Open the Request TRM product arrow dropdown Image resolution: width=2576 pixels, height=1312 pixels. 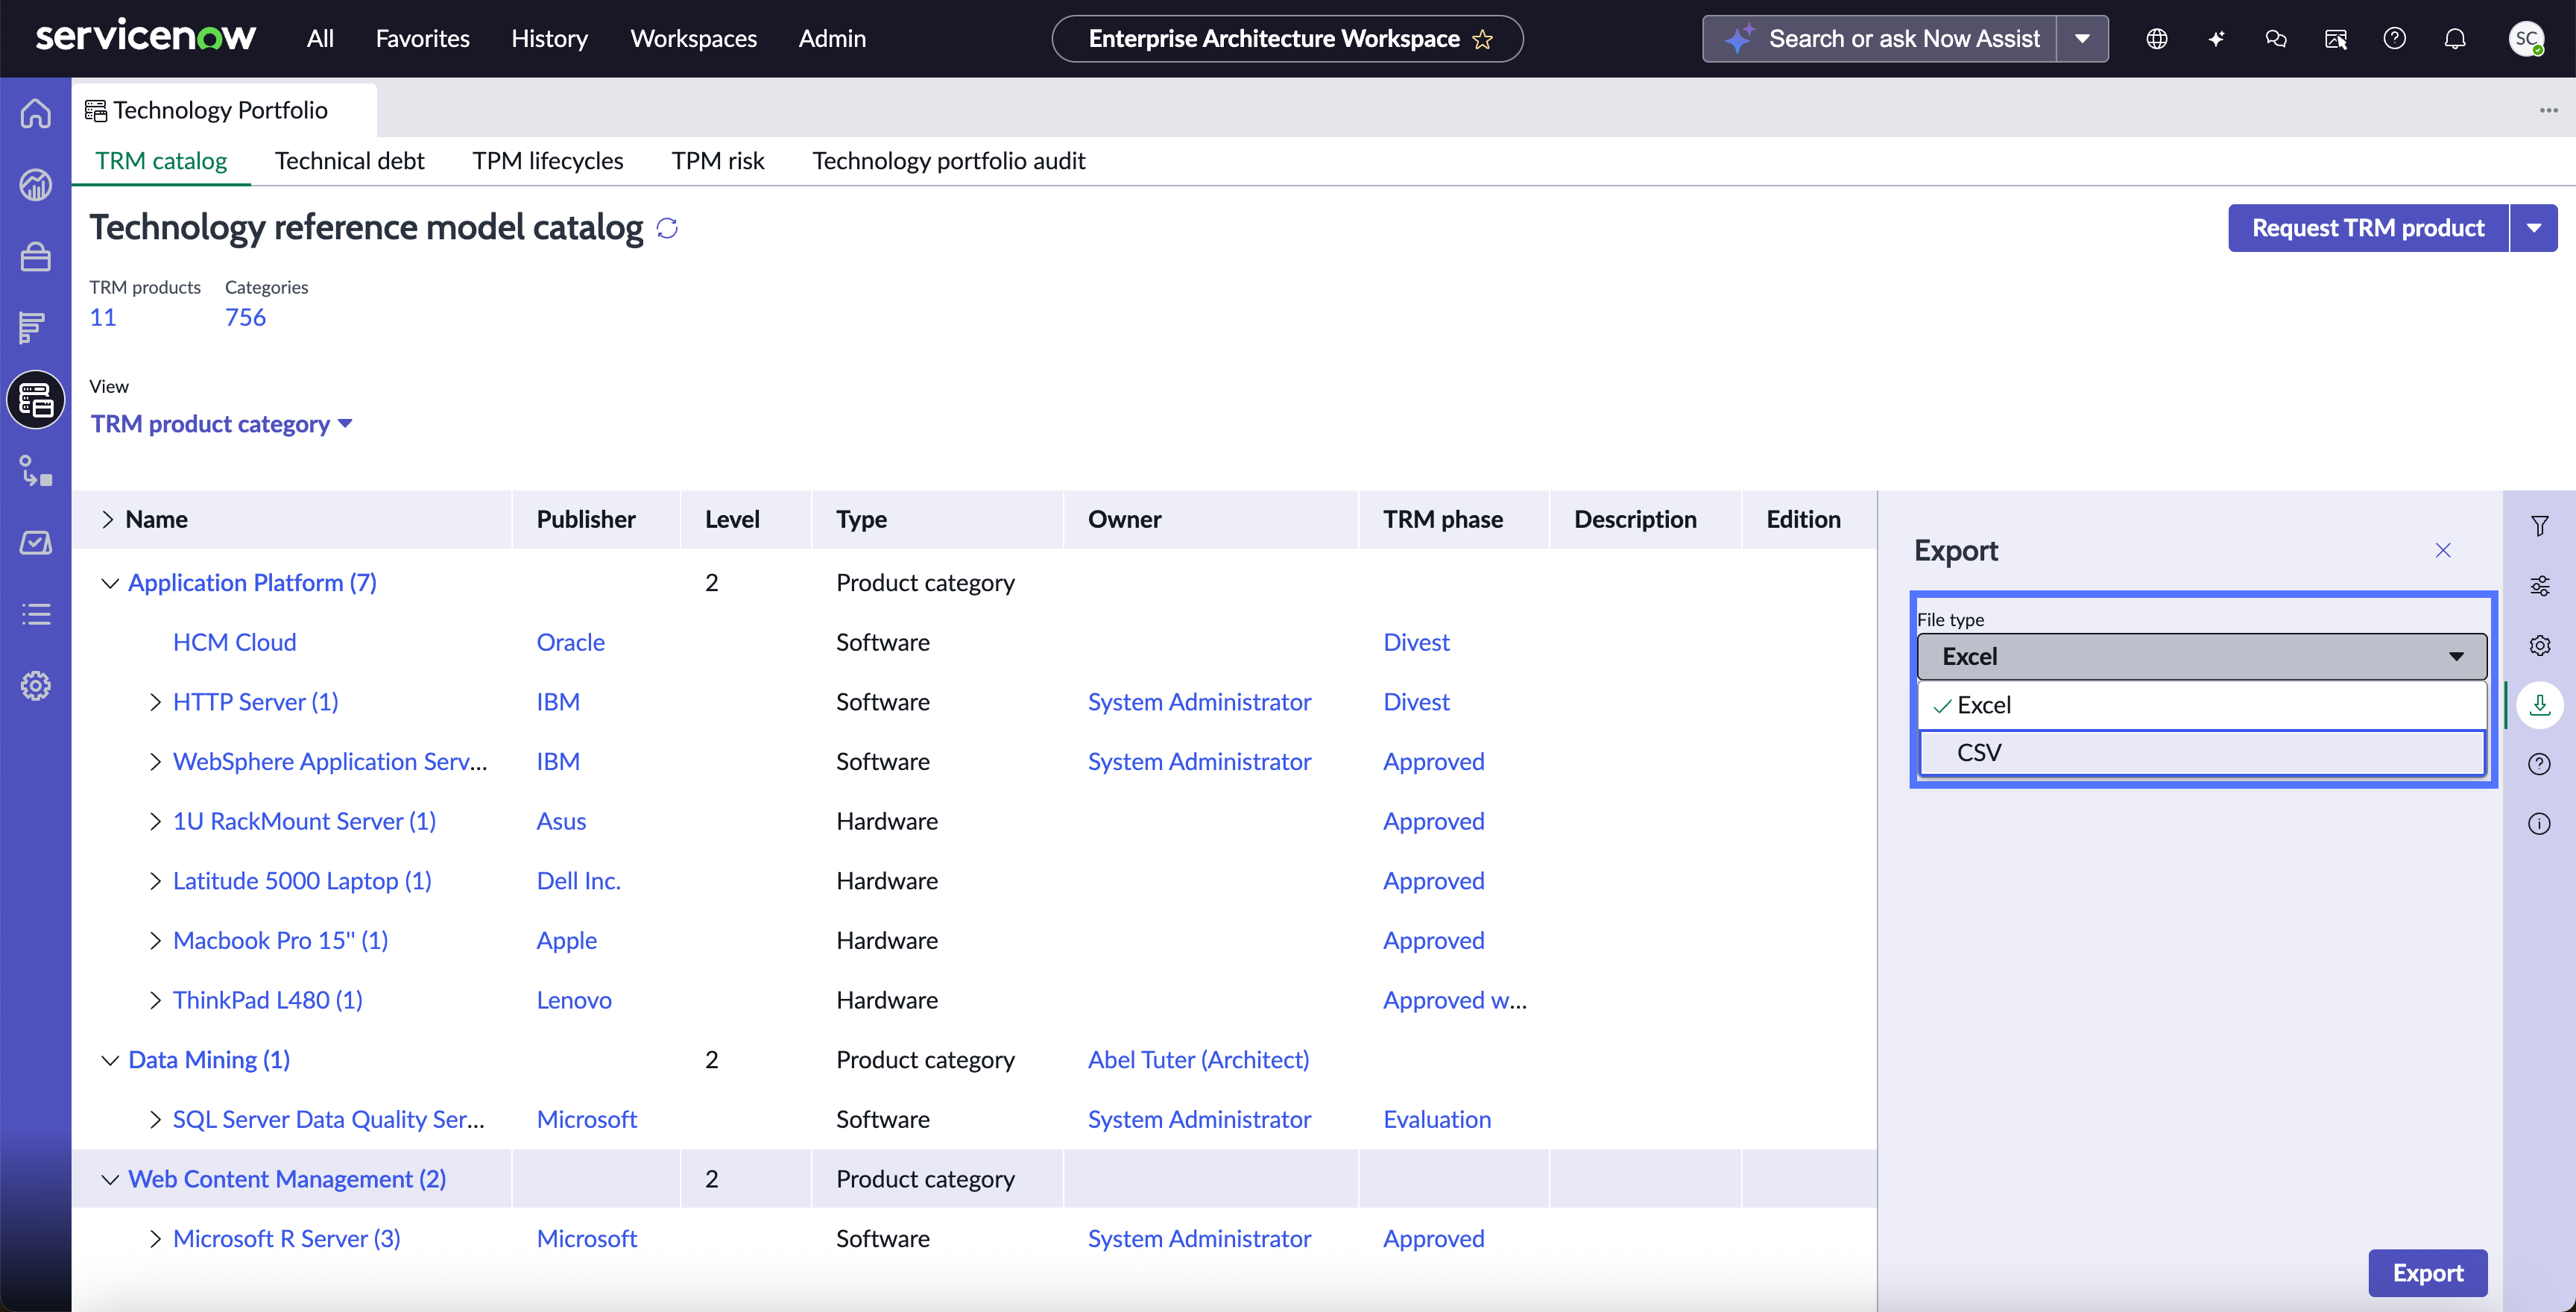coord(2534,229)
